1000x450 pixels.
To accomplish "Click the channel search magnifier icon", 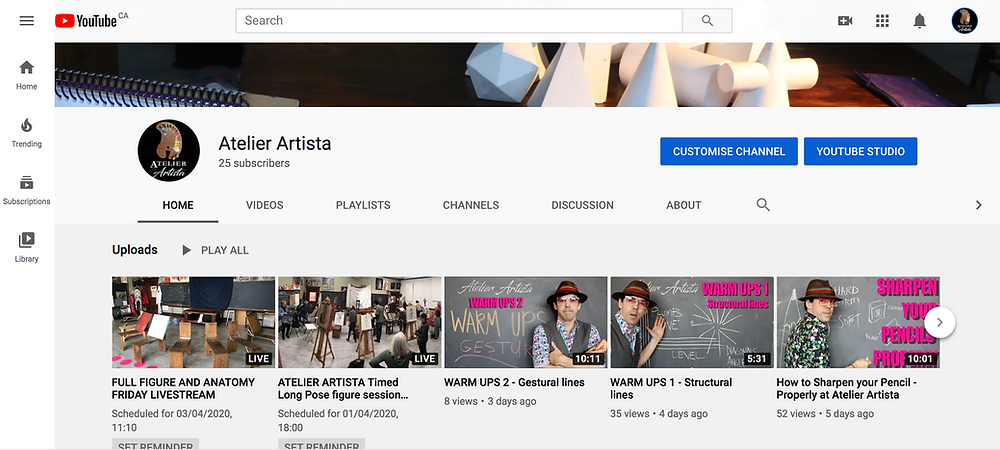I will pyautogui.click(x=763, y=205).
